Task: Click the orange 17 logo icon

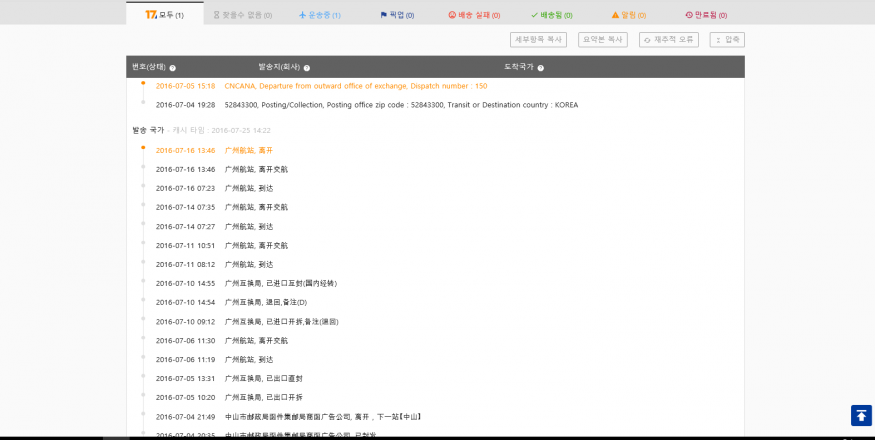Action: click(150, 15)
